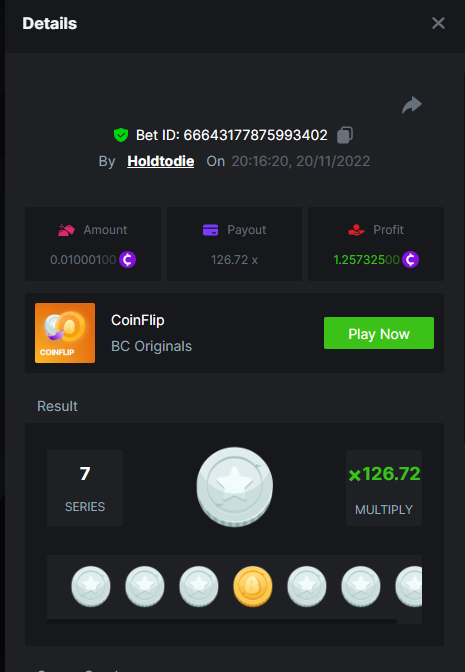Copy the Bet ID with the copy icon
465x672 pixels.
[345, 135]
